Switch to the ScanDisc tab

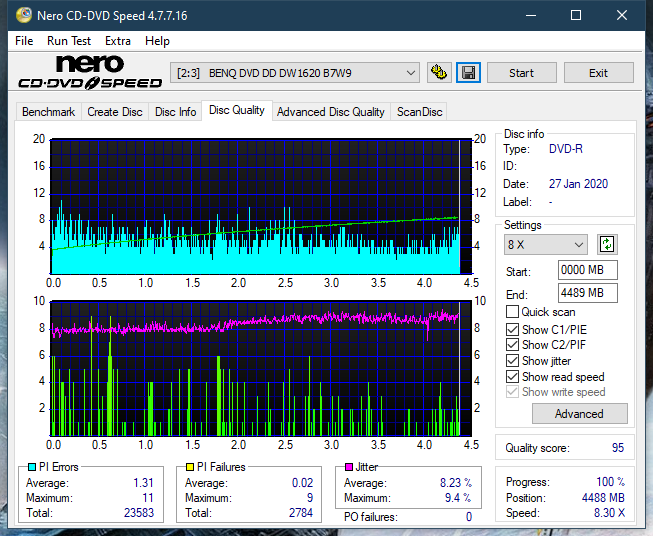(419, 112)
